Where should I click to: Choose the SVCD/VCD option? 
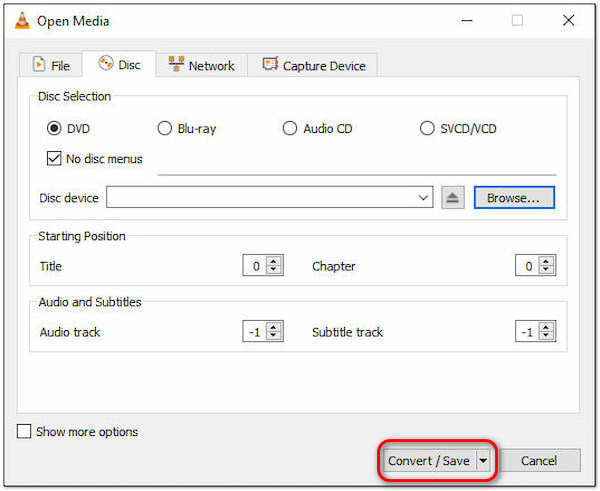[427, 128]
